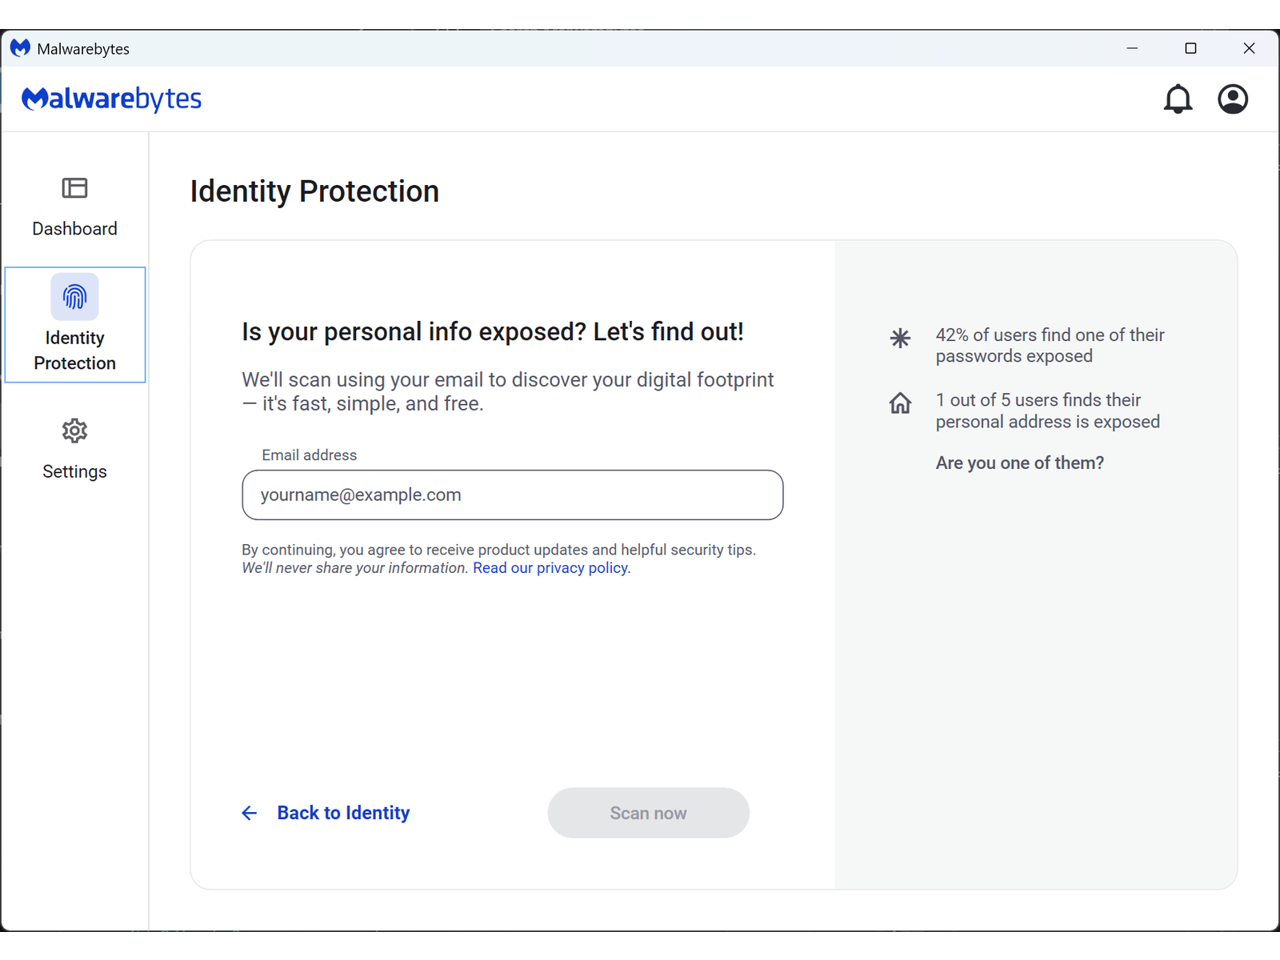The width and height of the screenshot is (1280, 960).
Task: Click the Email address input field
Action: pos(512,495)
